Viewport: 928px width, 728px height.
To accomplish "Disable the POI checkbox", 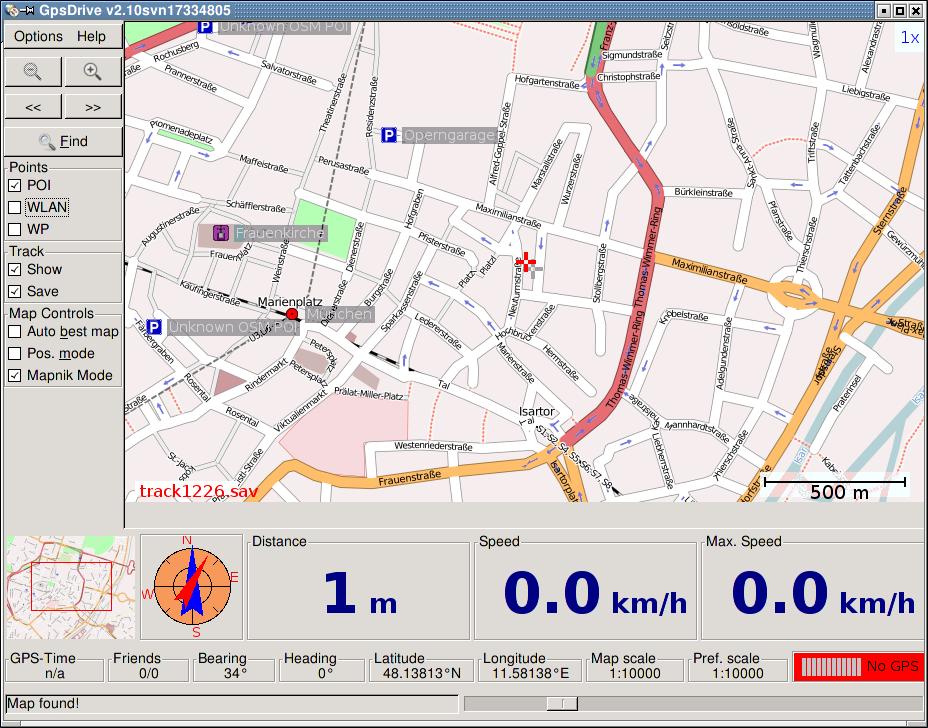I will pyautogui.click(x=15, y=185).
